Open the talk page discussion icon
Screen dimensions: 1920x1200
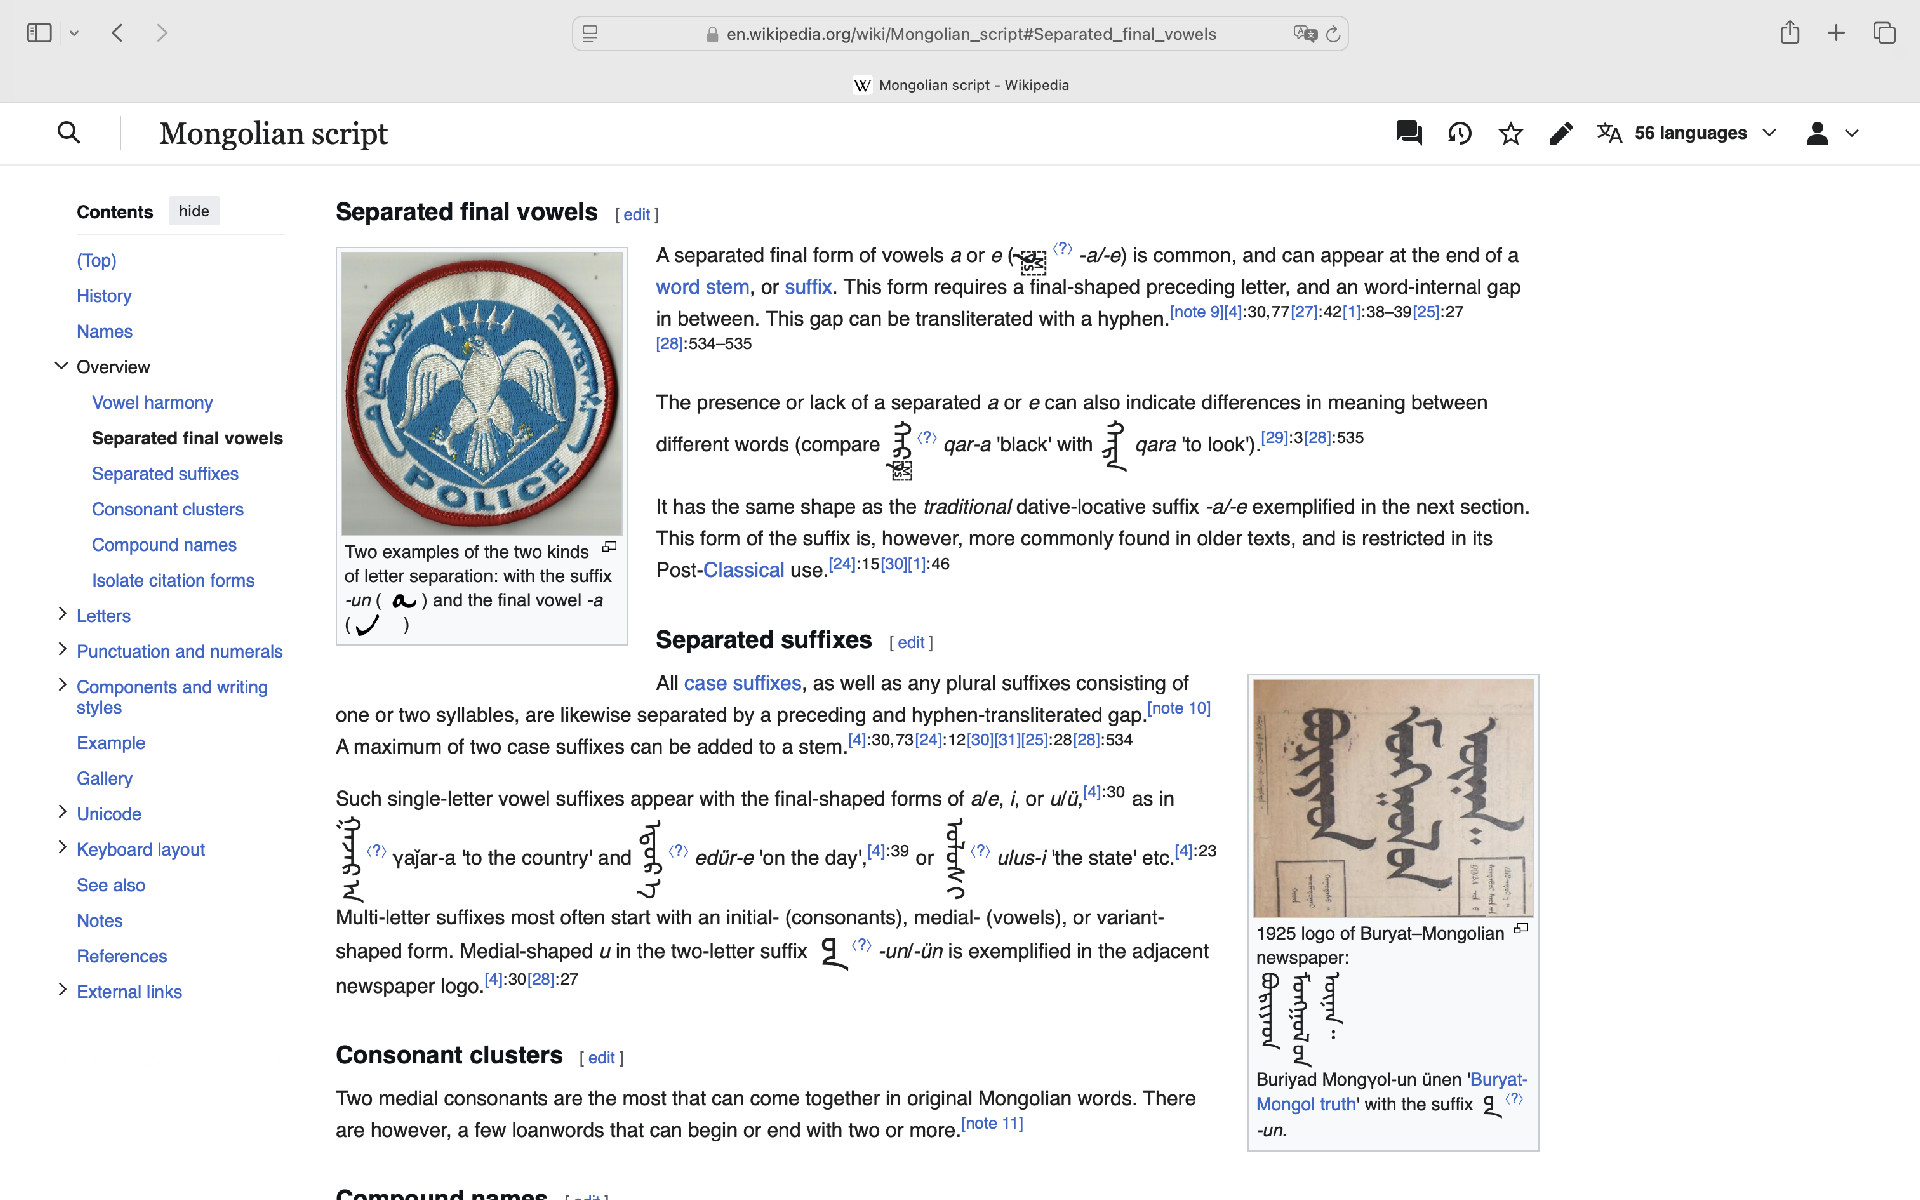click(1409, 133)
